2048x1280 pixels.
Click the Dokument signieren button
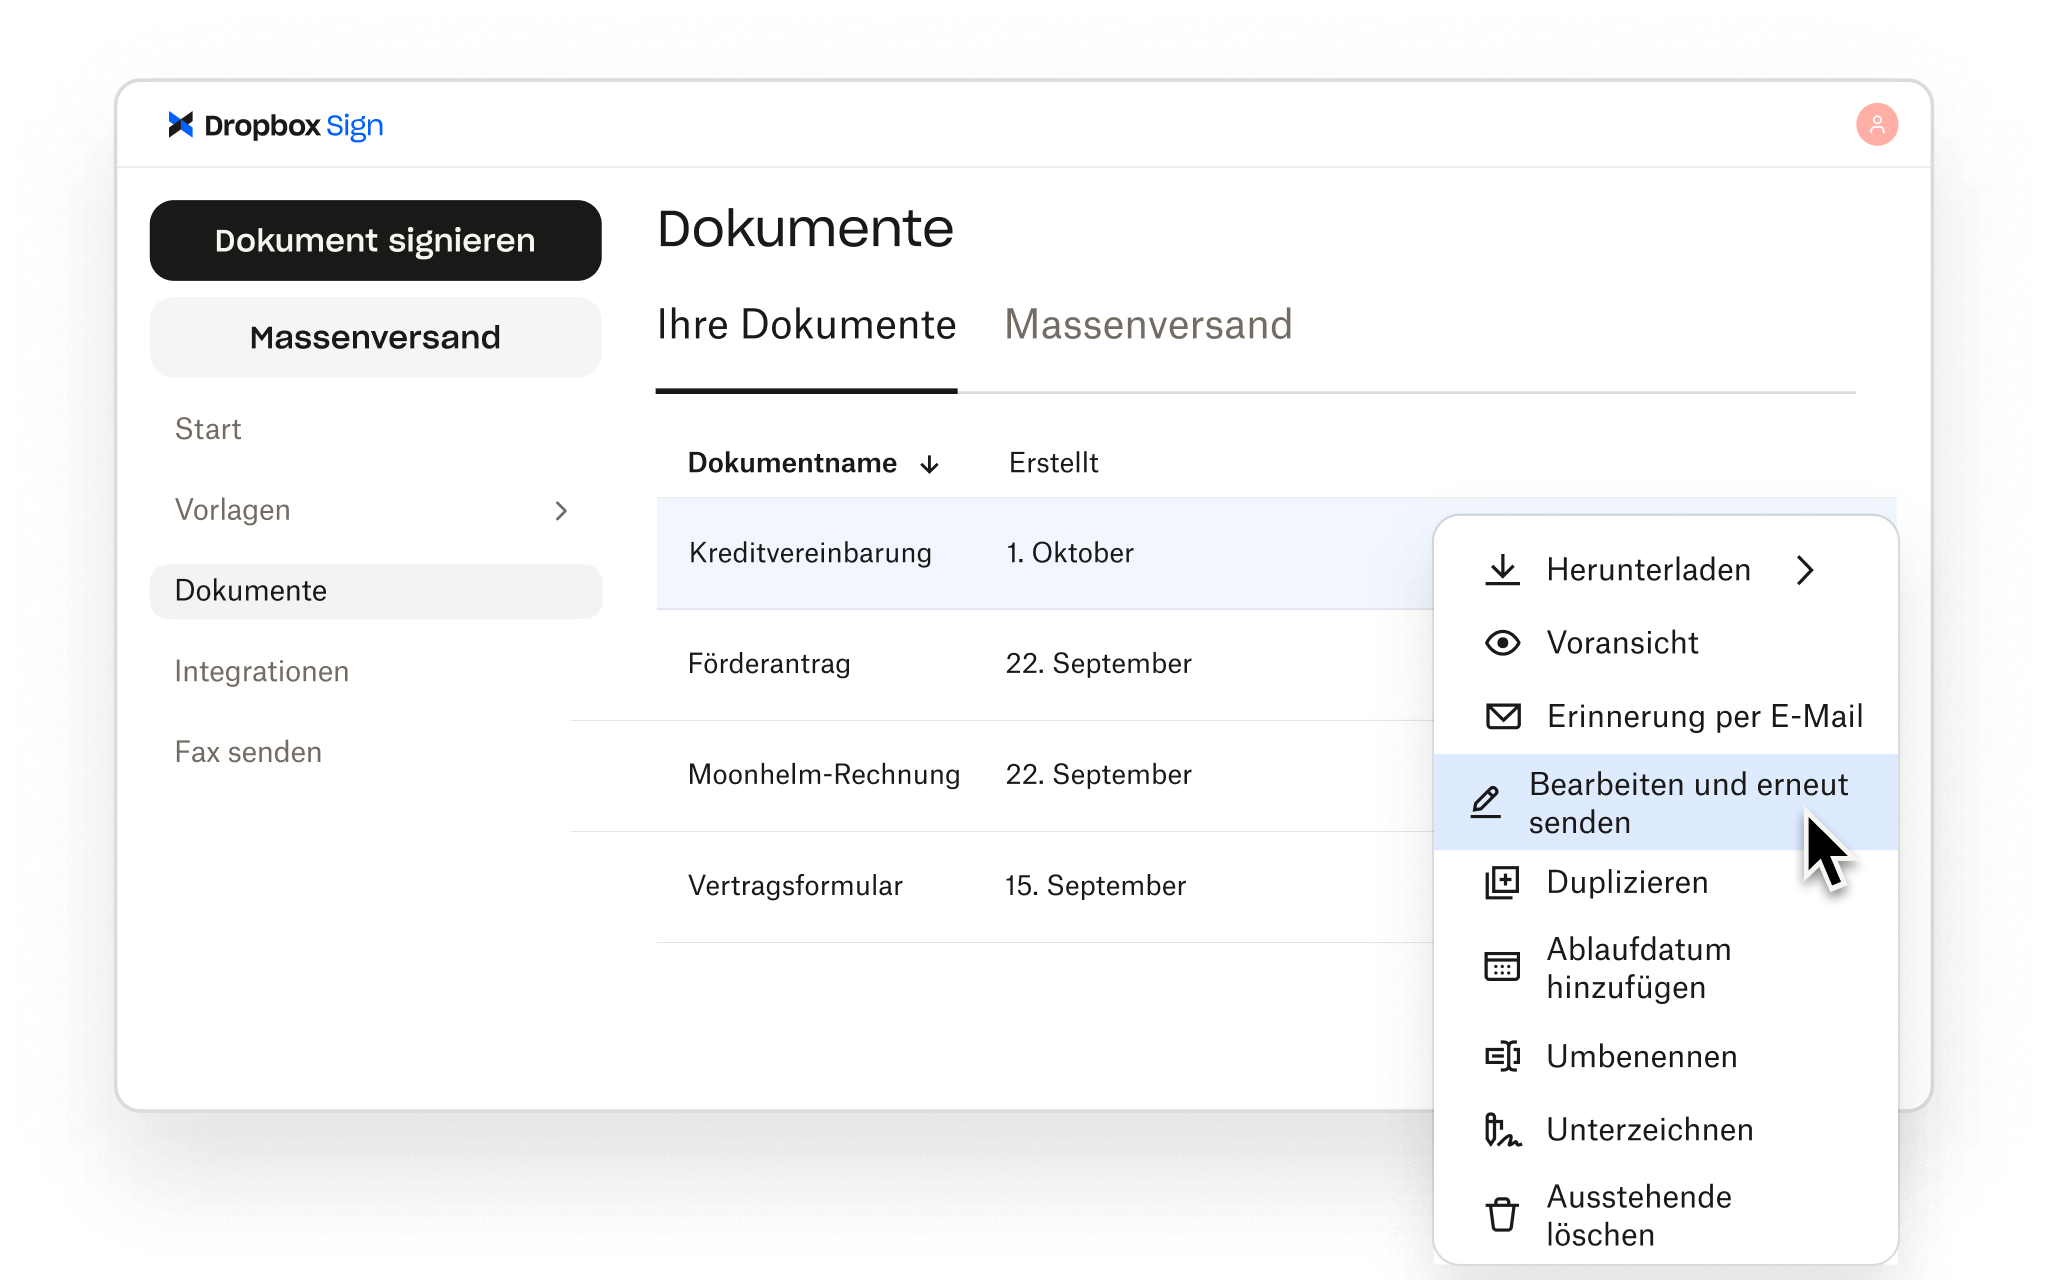[375, 241]
